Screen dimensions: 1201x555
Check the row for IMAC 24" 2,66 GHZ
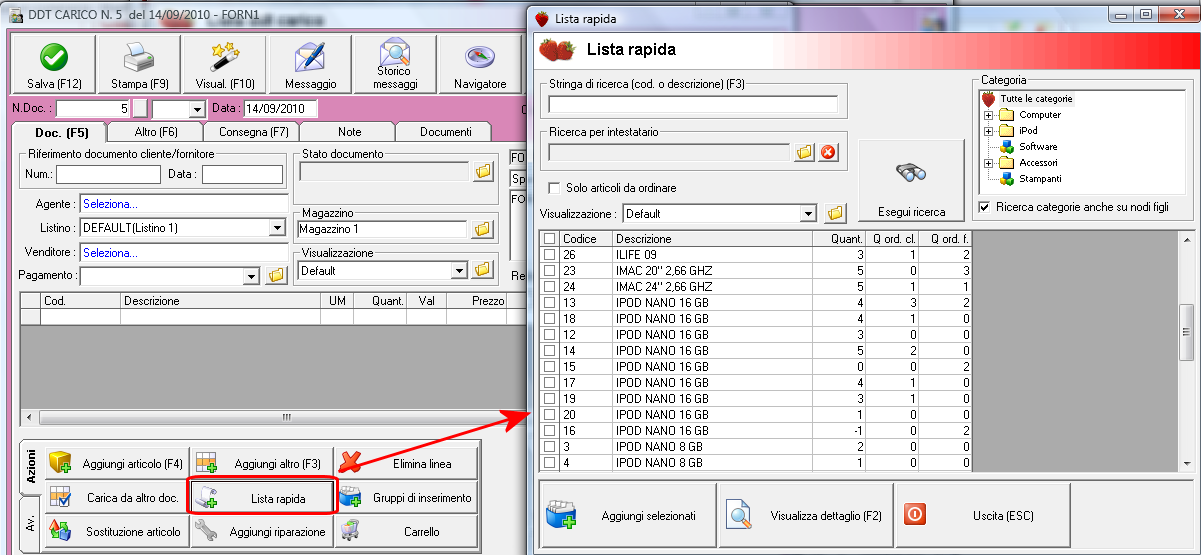[549, 287]
